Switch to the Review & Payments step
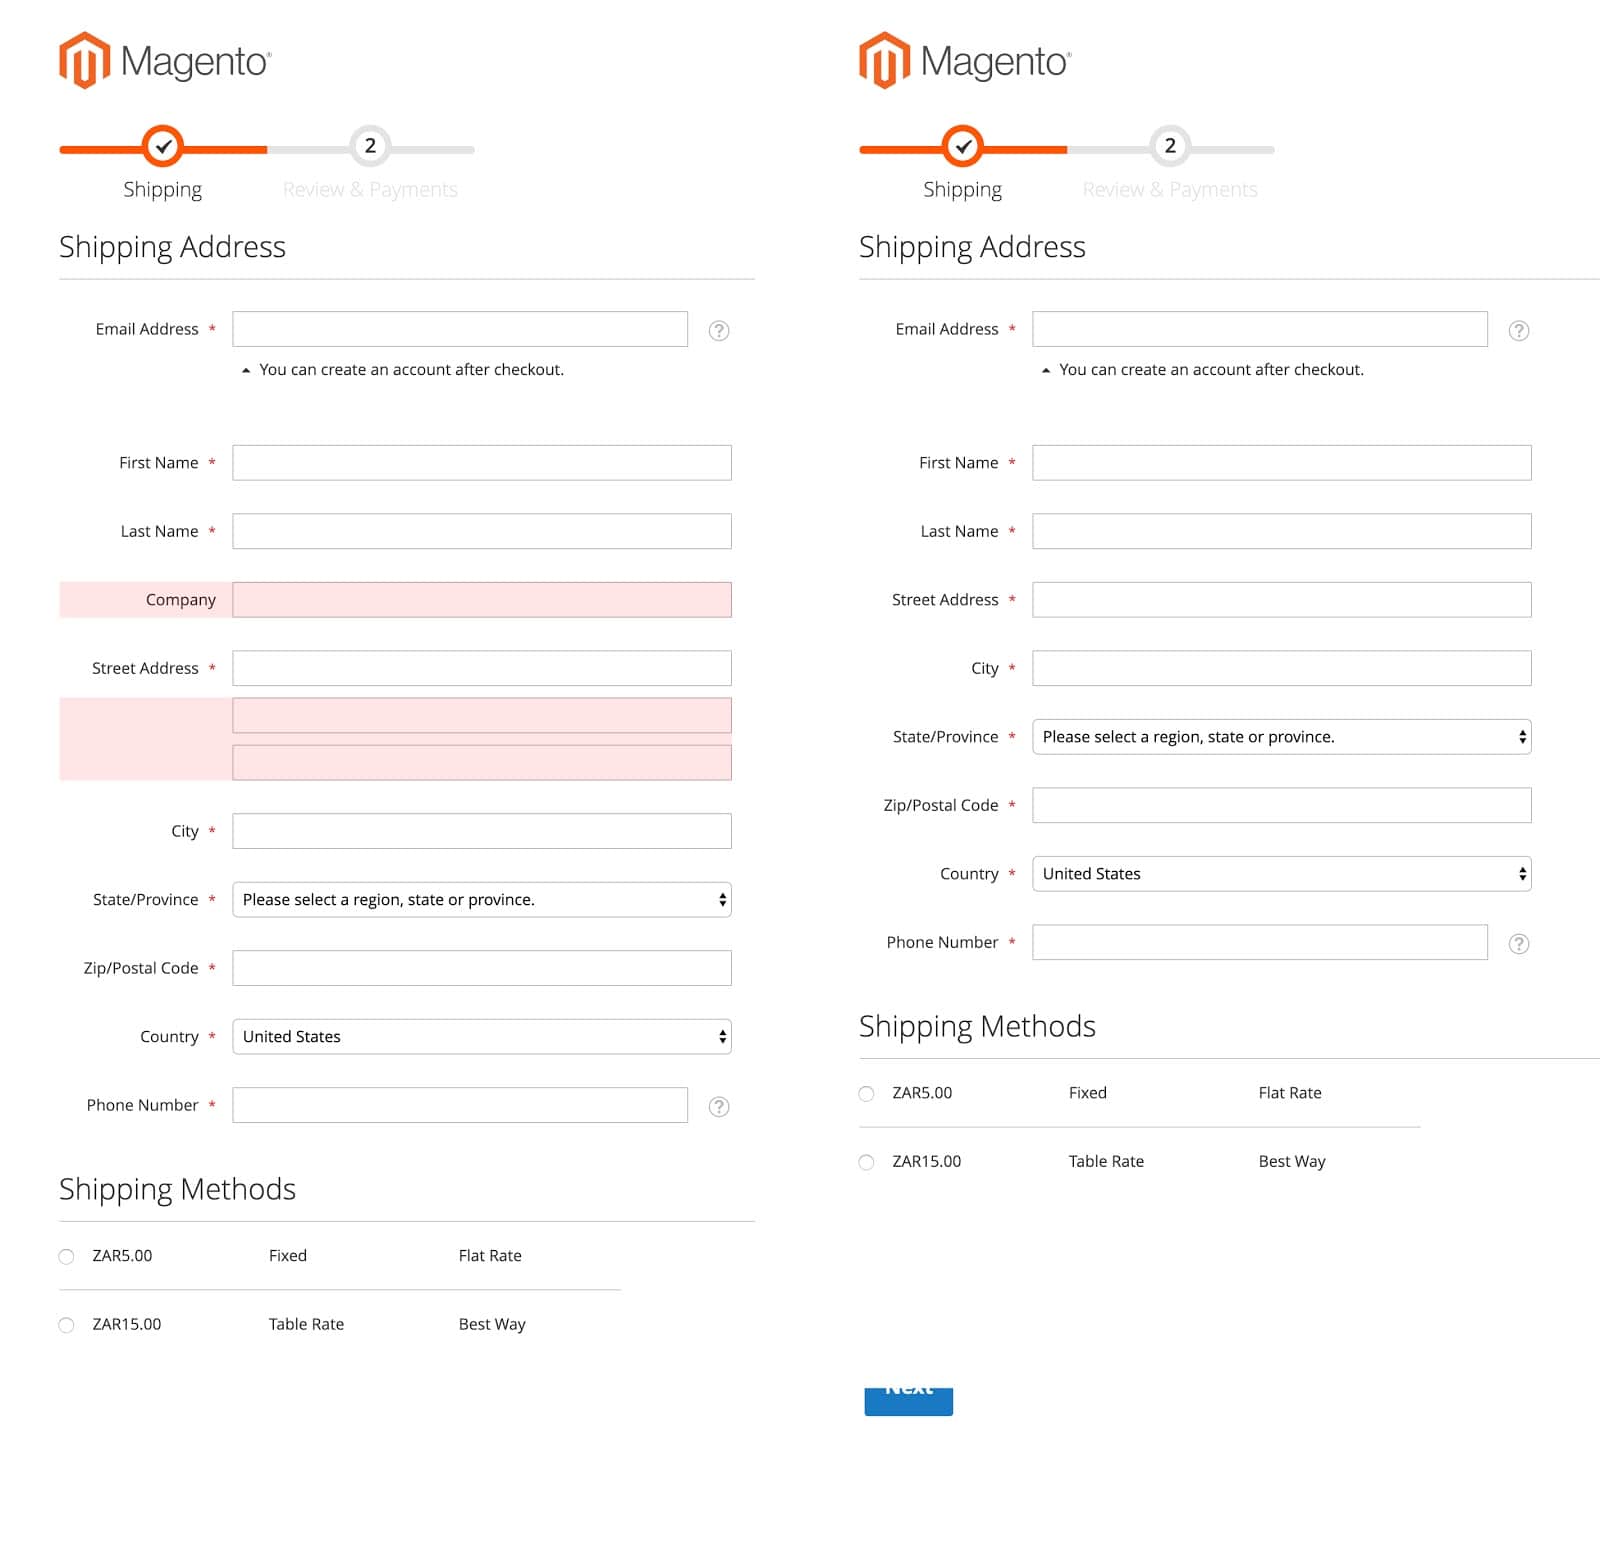1600x1551 pixels. click(370, 189)
